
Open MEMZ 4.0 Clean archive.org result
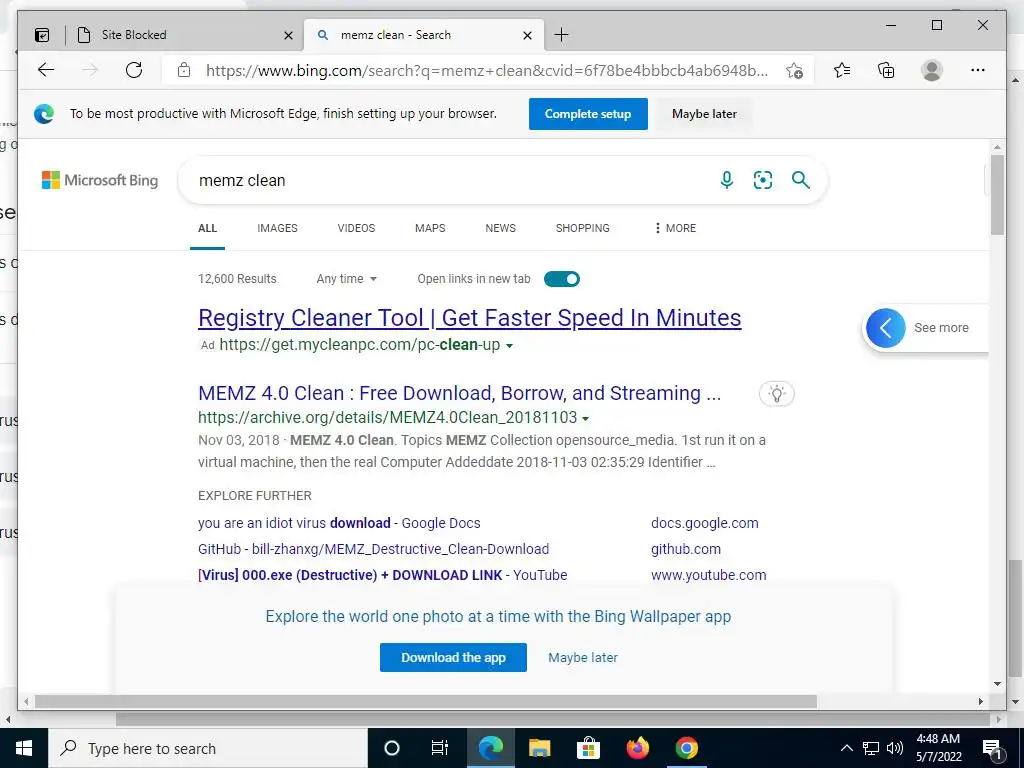(459, 393)
